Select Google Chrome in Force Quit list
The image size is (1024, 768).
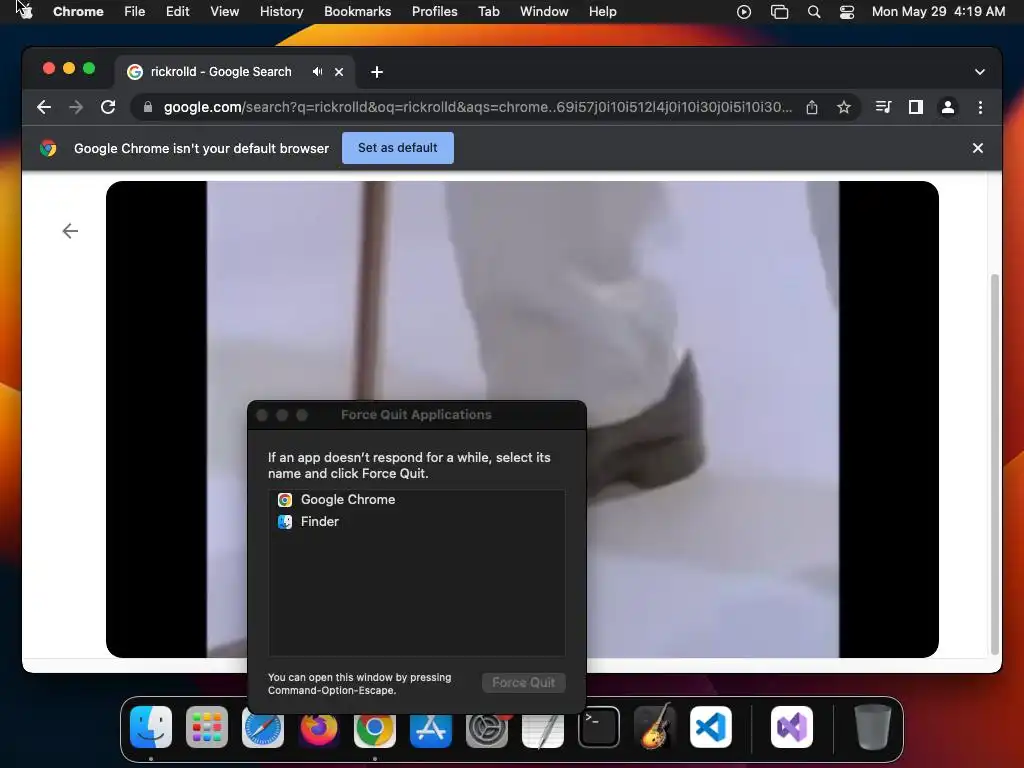tap(417, 500)
